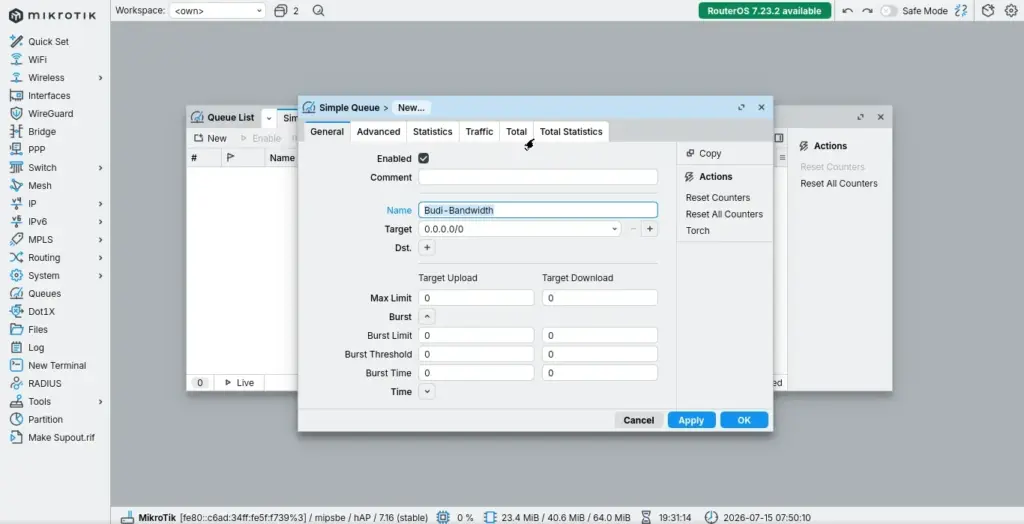The height and width of the screenshot is (524, 1024).
Task: Open the Workspace dropdown
Action: [x=217, y=10]
